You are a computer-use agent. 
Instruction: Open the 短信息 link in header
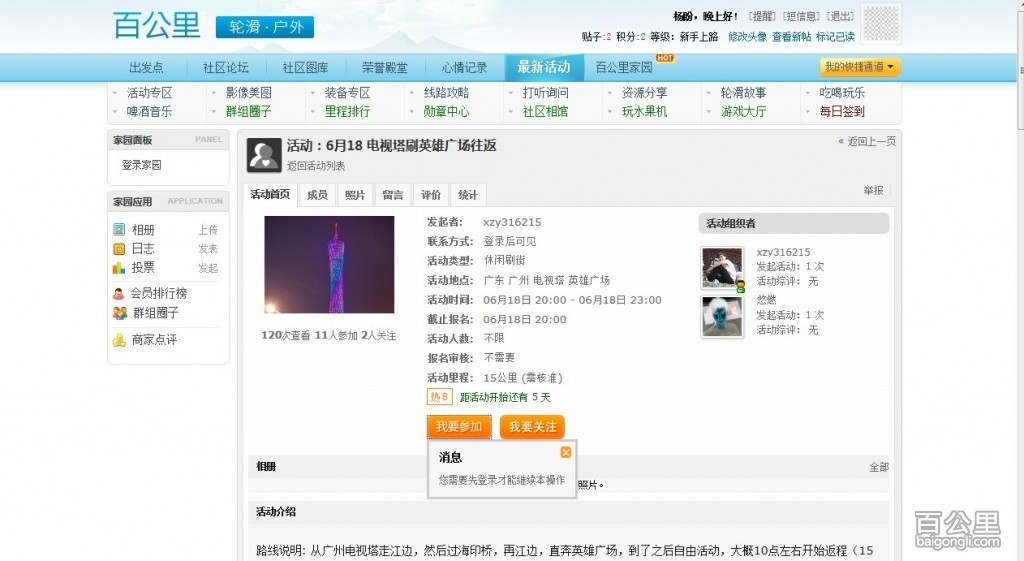(801, 16)
